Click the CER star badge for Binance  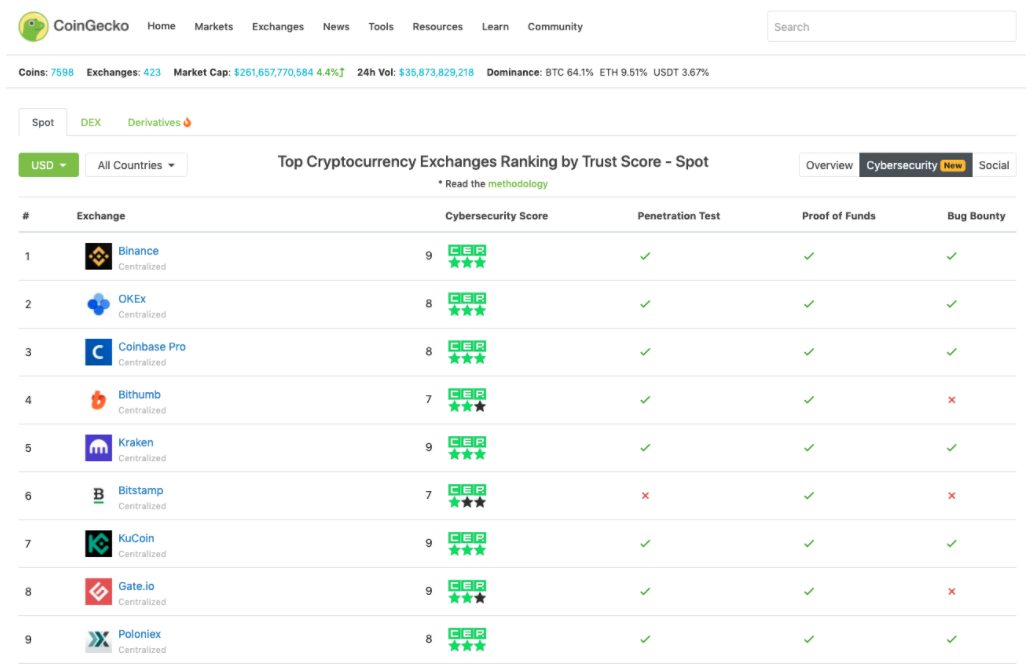pyautogui.click(x=467, y=256)
